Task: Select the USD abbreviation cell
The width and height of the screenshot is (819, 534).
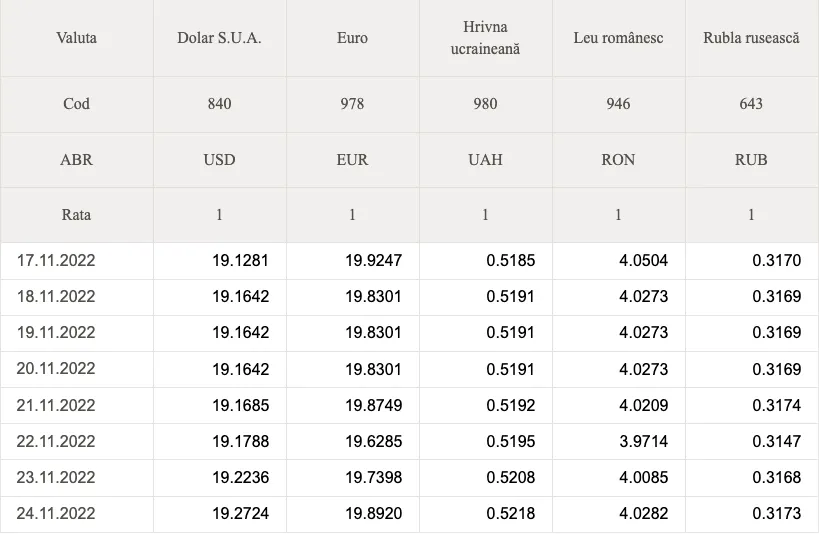Action: tap(219, 160)
